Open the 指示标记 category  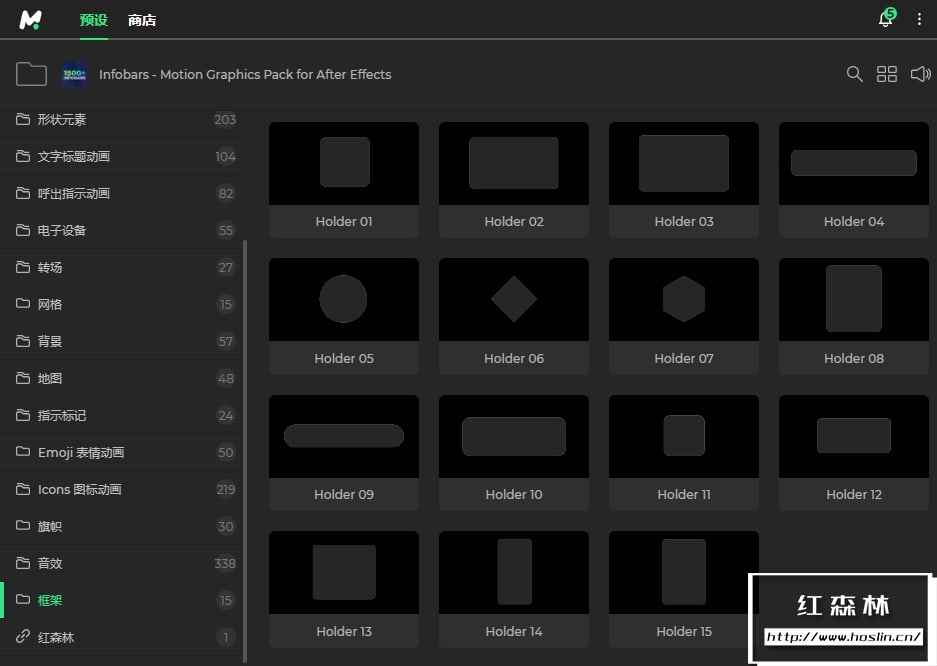tap(121, 416)
